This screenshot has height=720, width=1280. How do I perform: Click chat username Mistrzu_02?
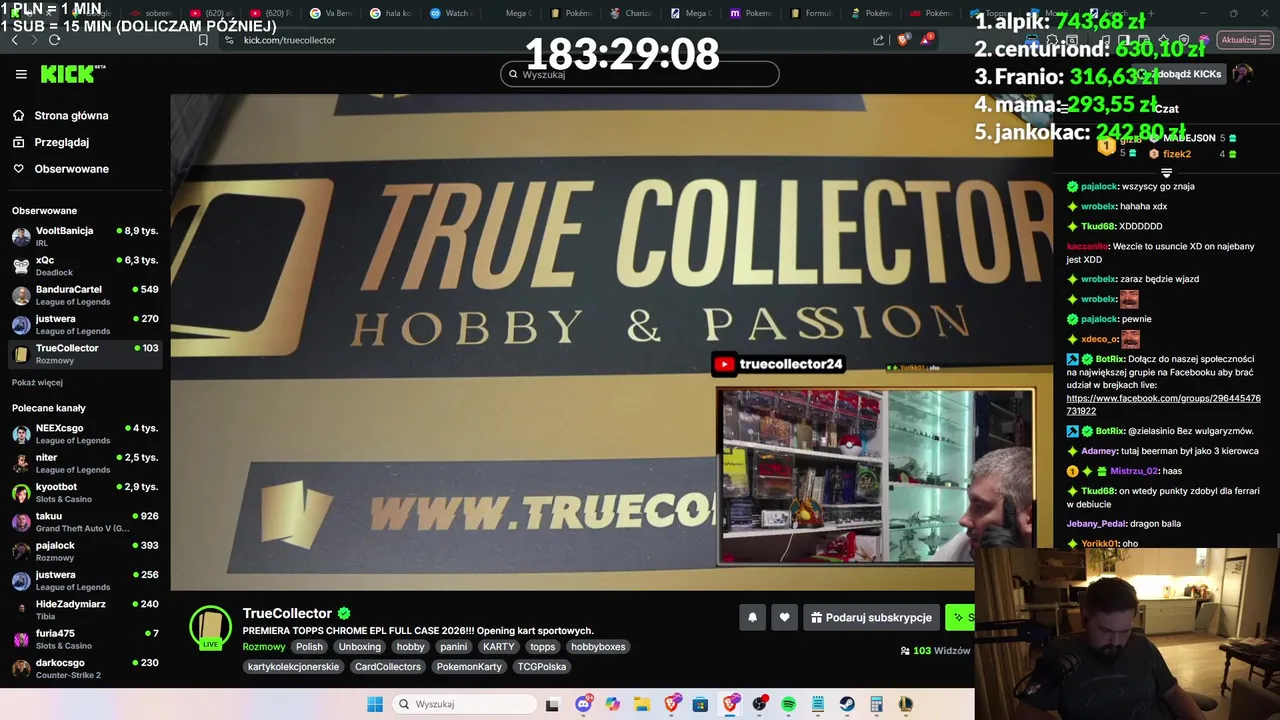coord(1134,471)
